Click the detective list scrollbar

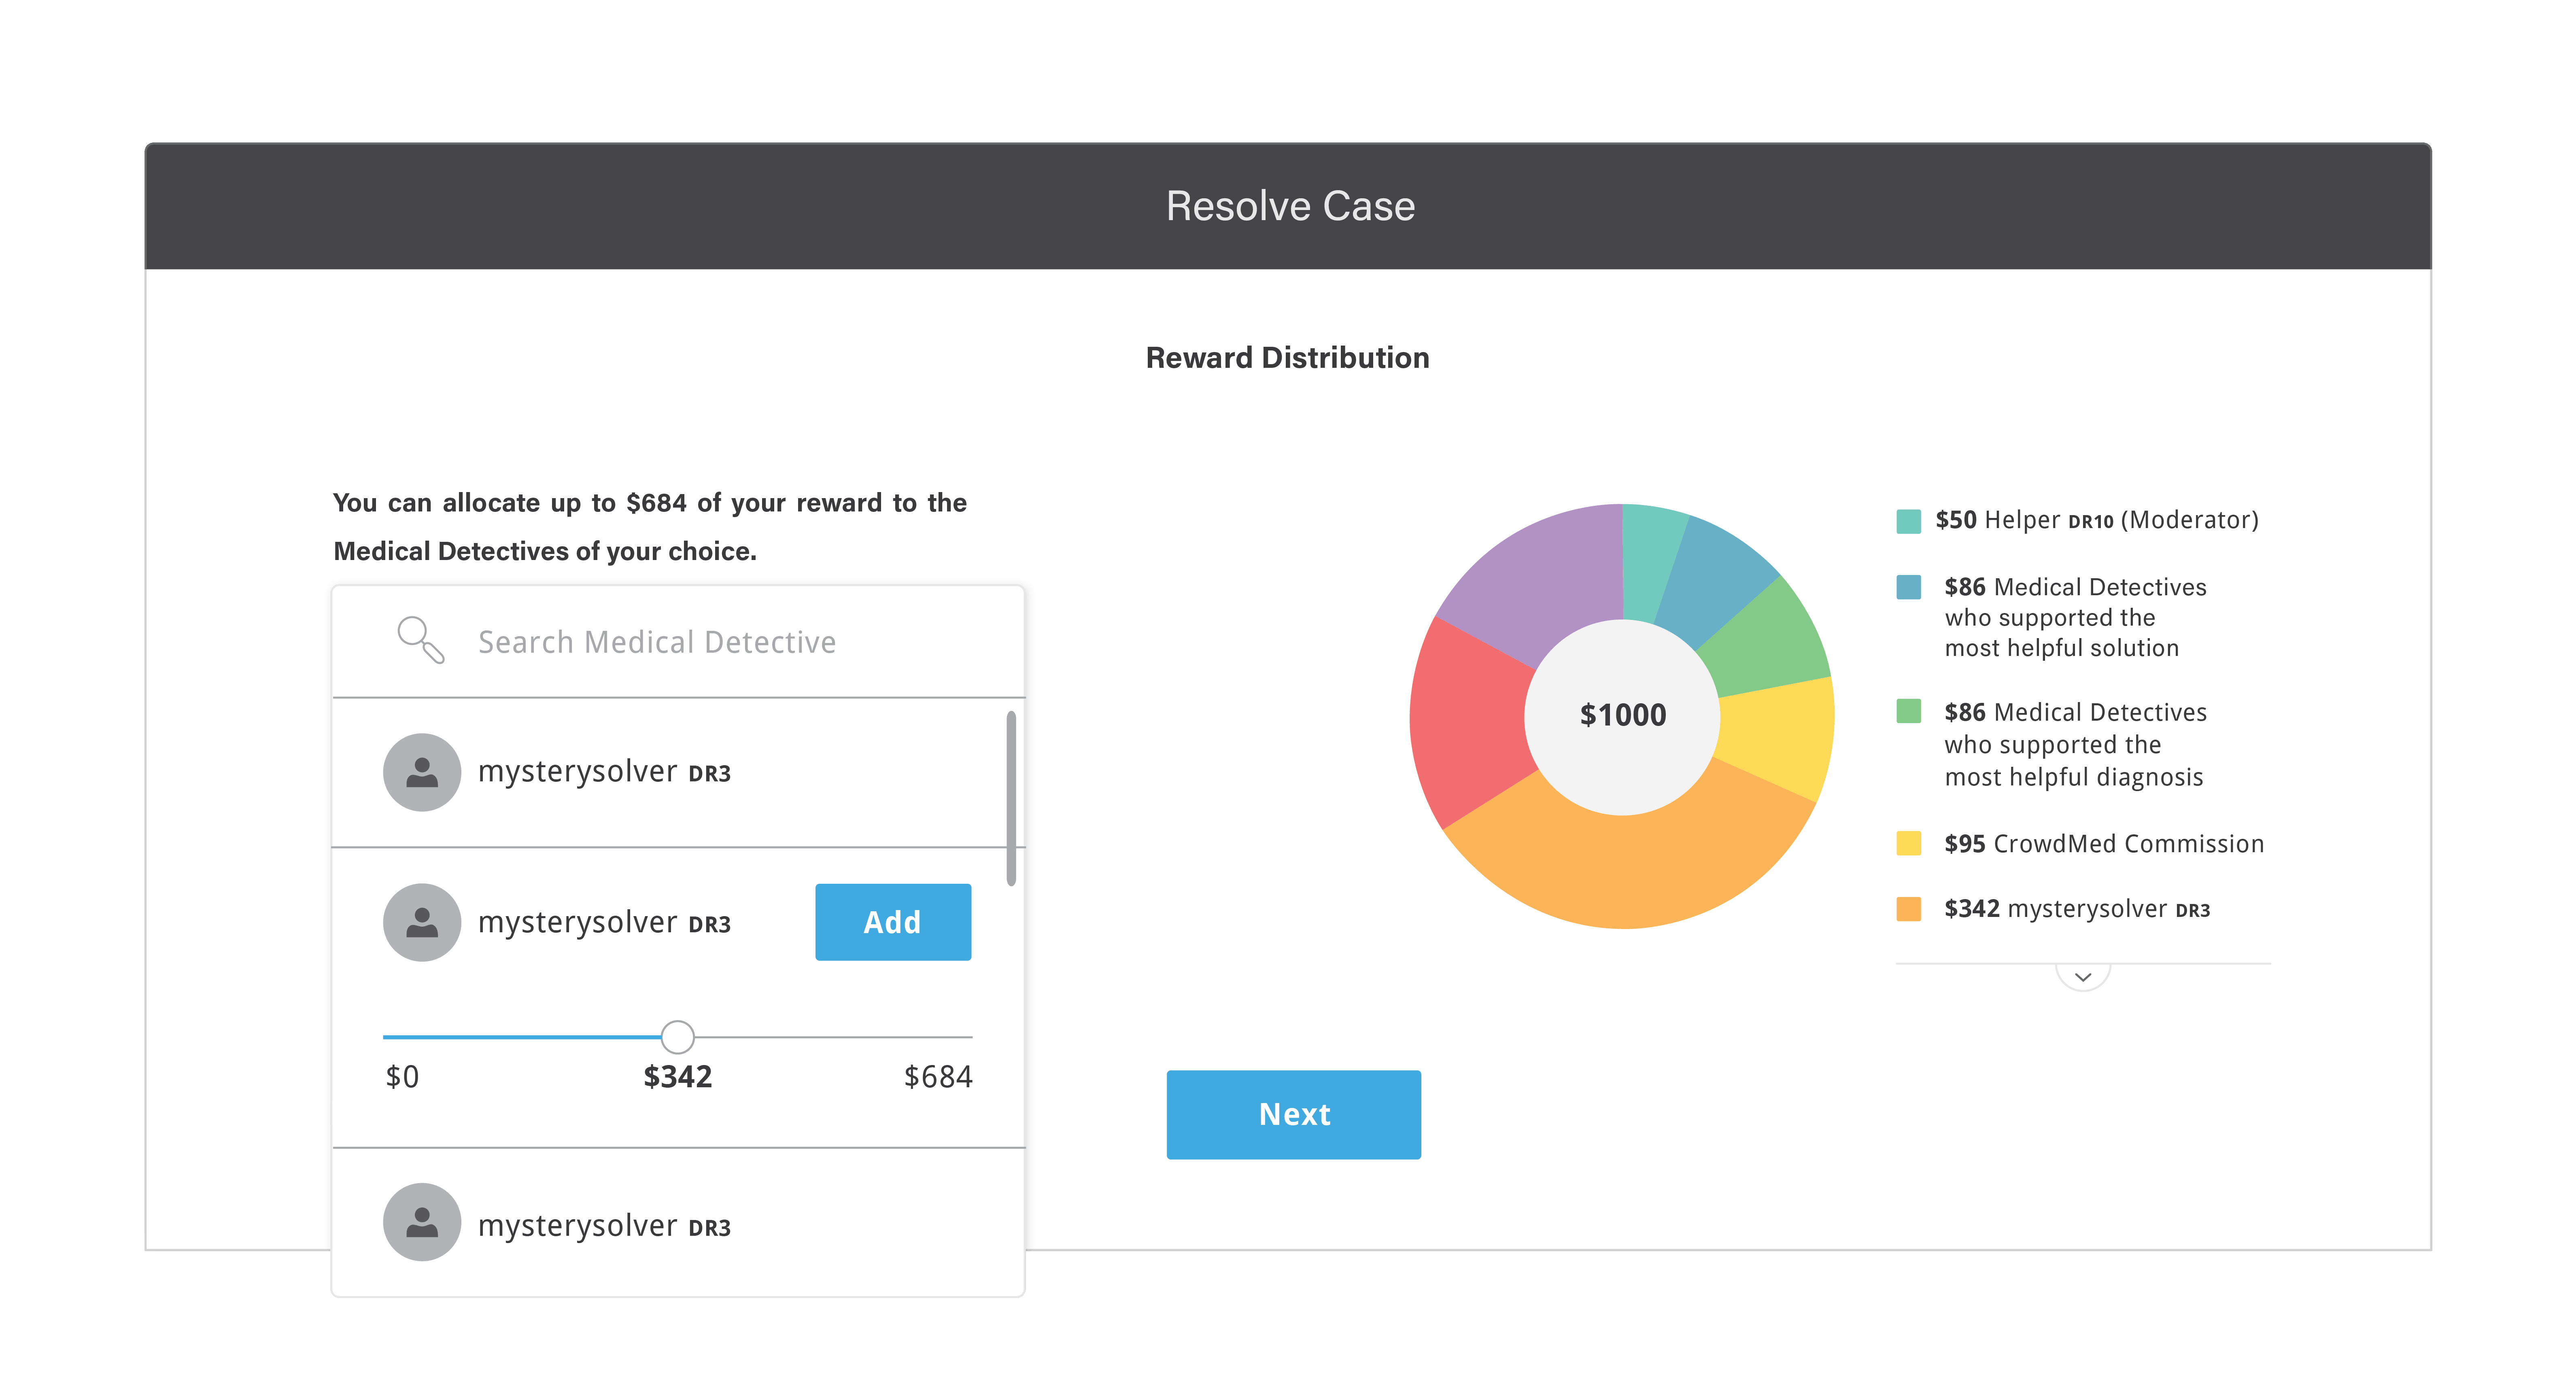(x=1011, y=798)
